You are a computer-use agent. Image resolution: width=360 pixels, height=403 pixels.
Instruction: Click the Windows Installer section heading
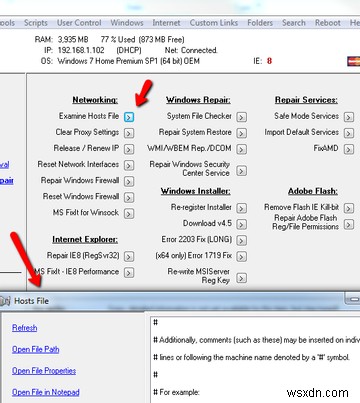tap(195, 191)
